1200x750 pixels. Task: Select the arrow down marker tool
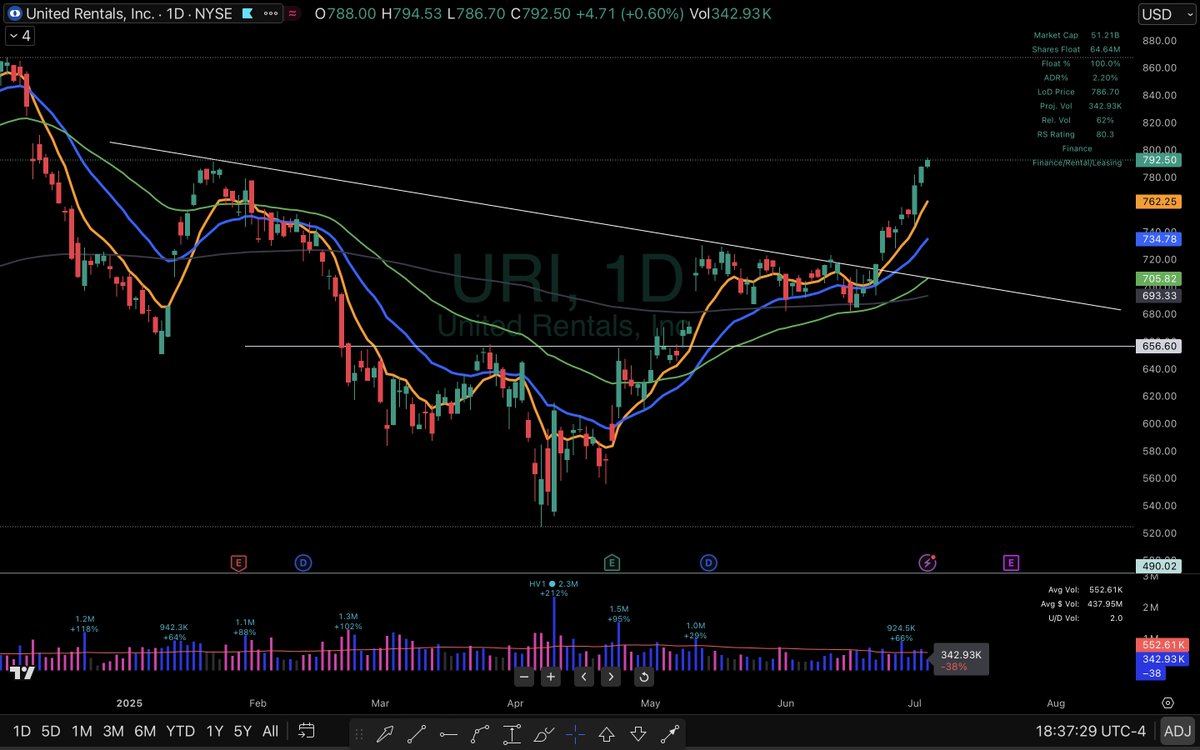click(x=638, y=734)
